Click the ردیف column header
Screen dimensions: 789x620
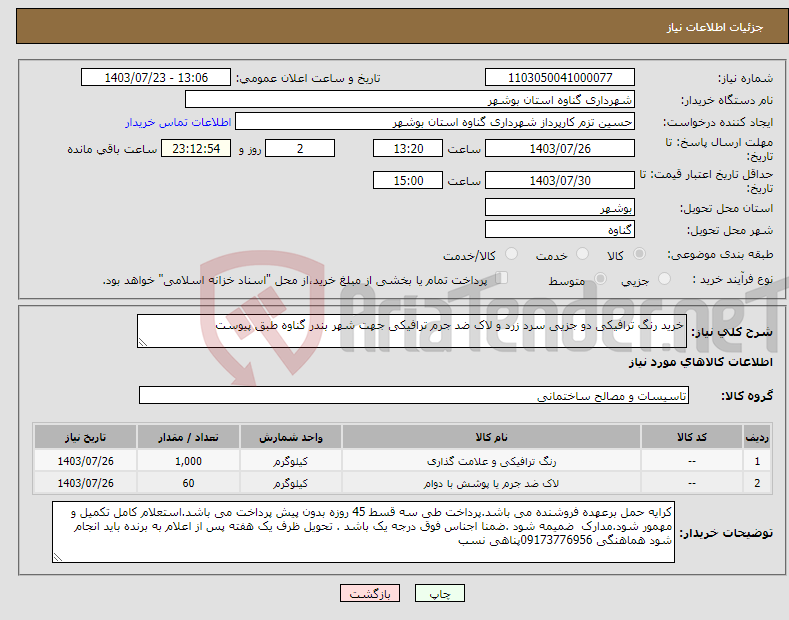click(757, 437)
